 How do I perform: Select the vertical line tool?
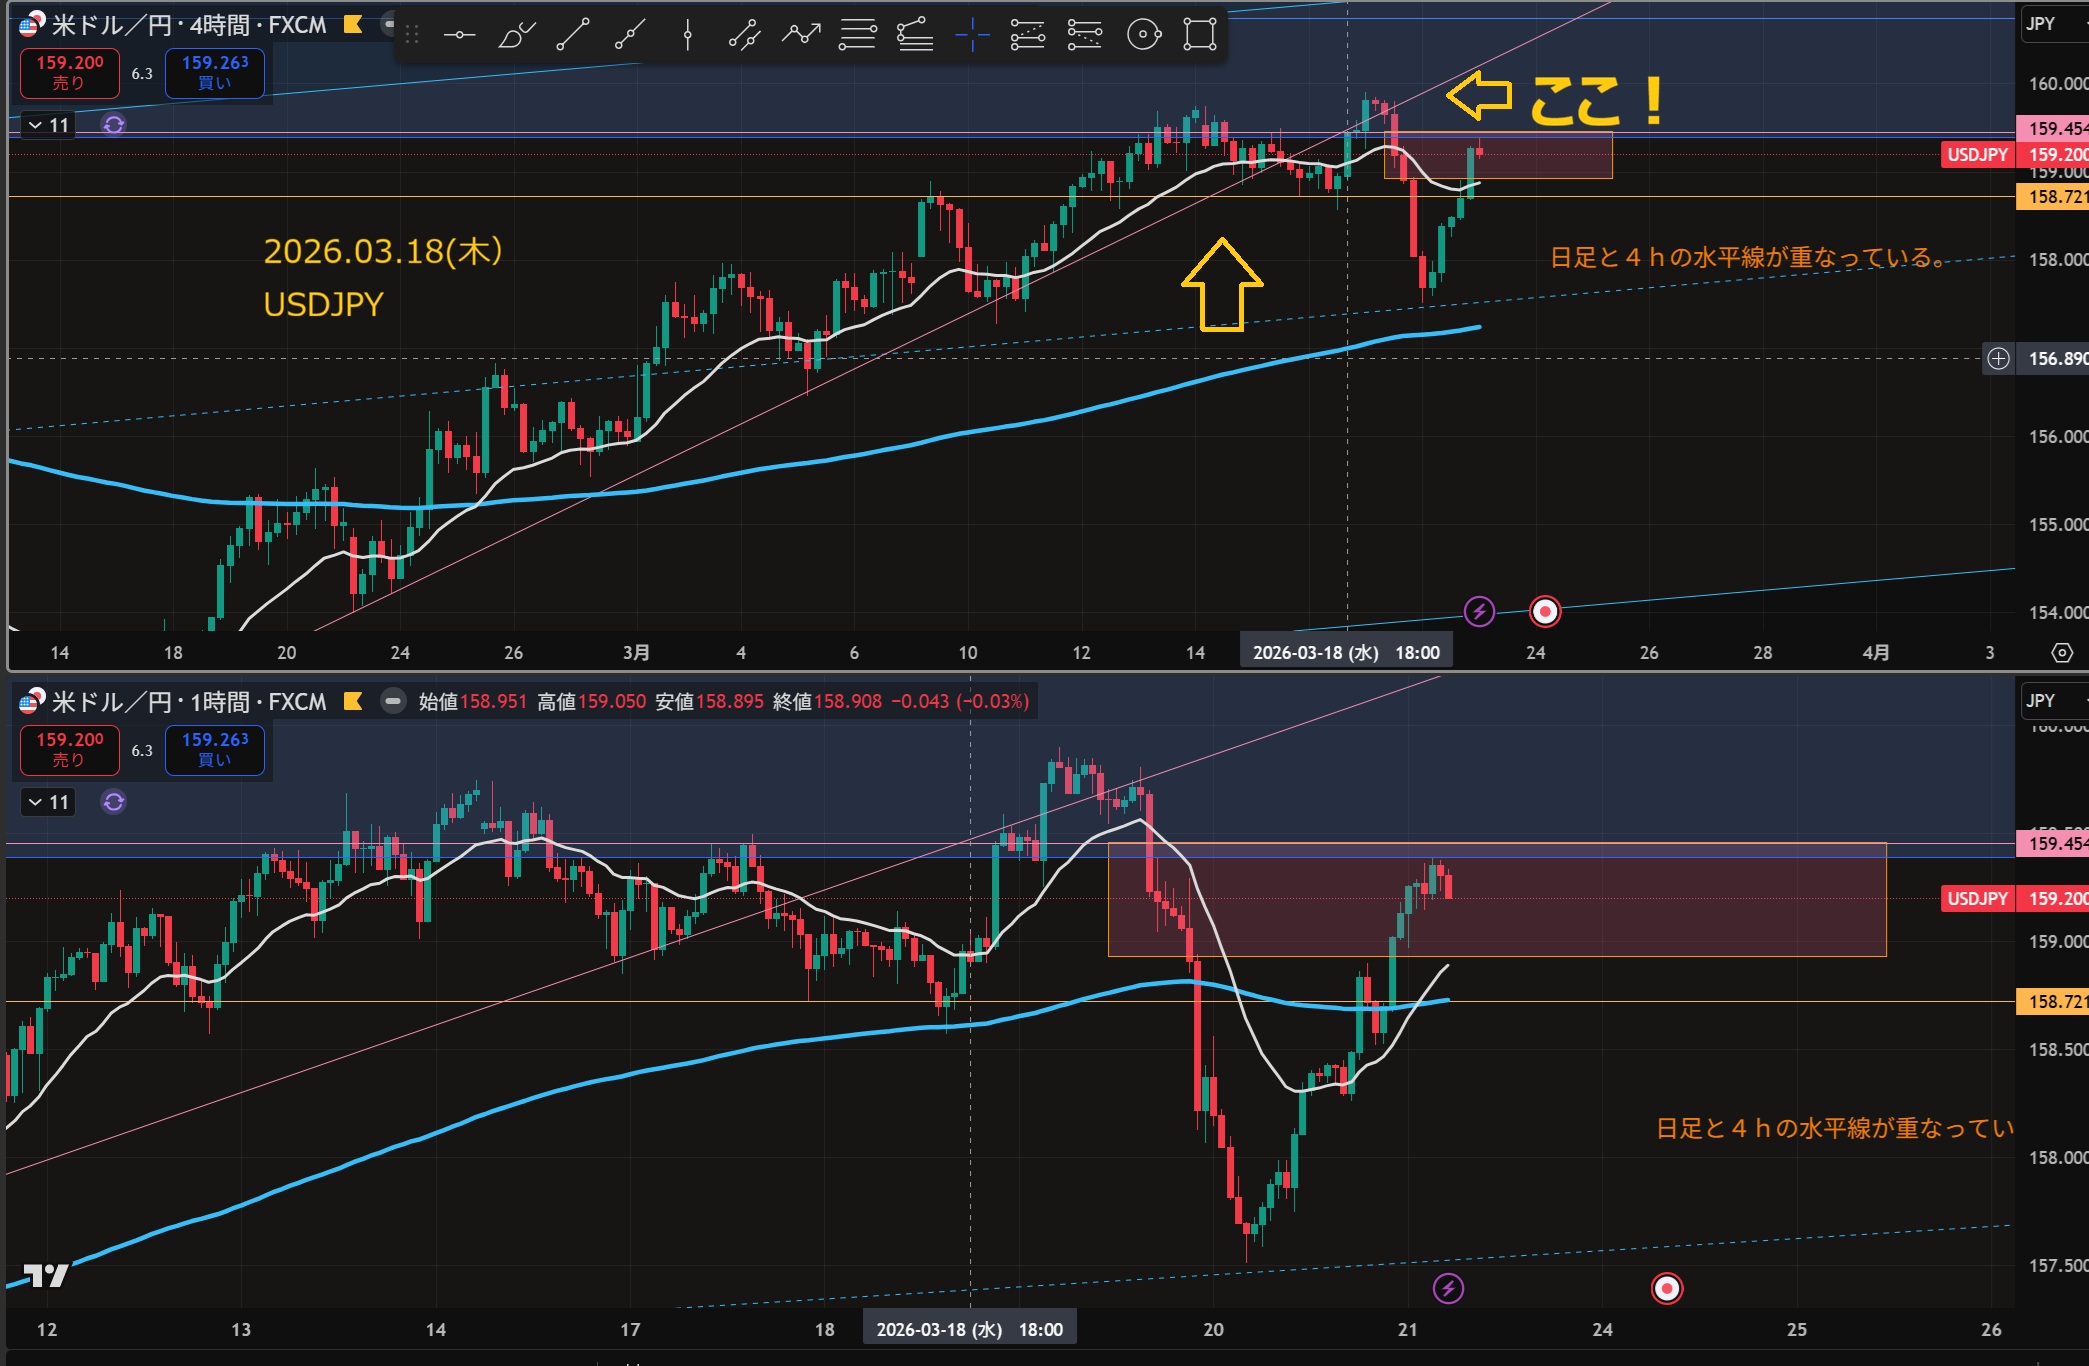(687, 35)
